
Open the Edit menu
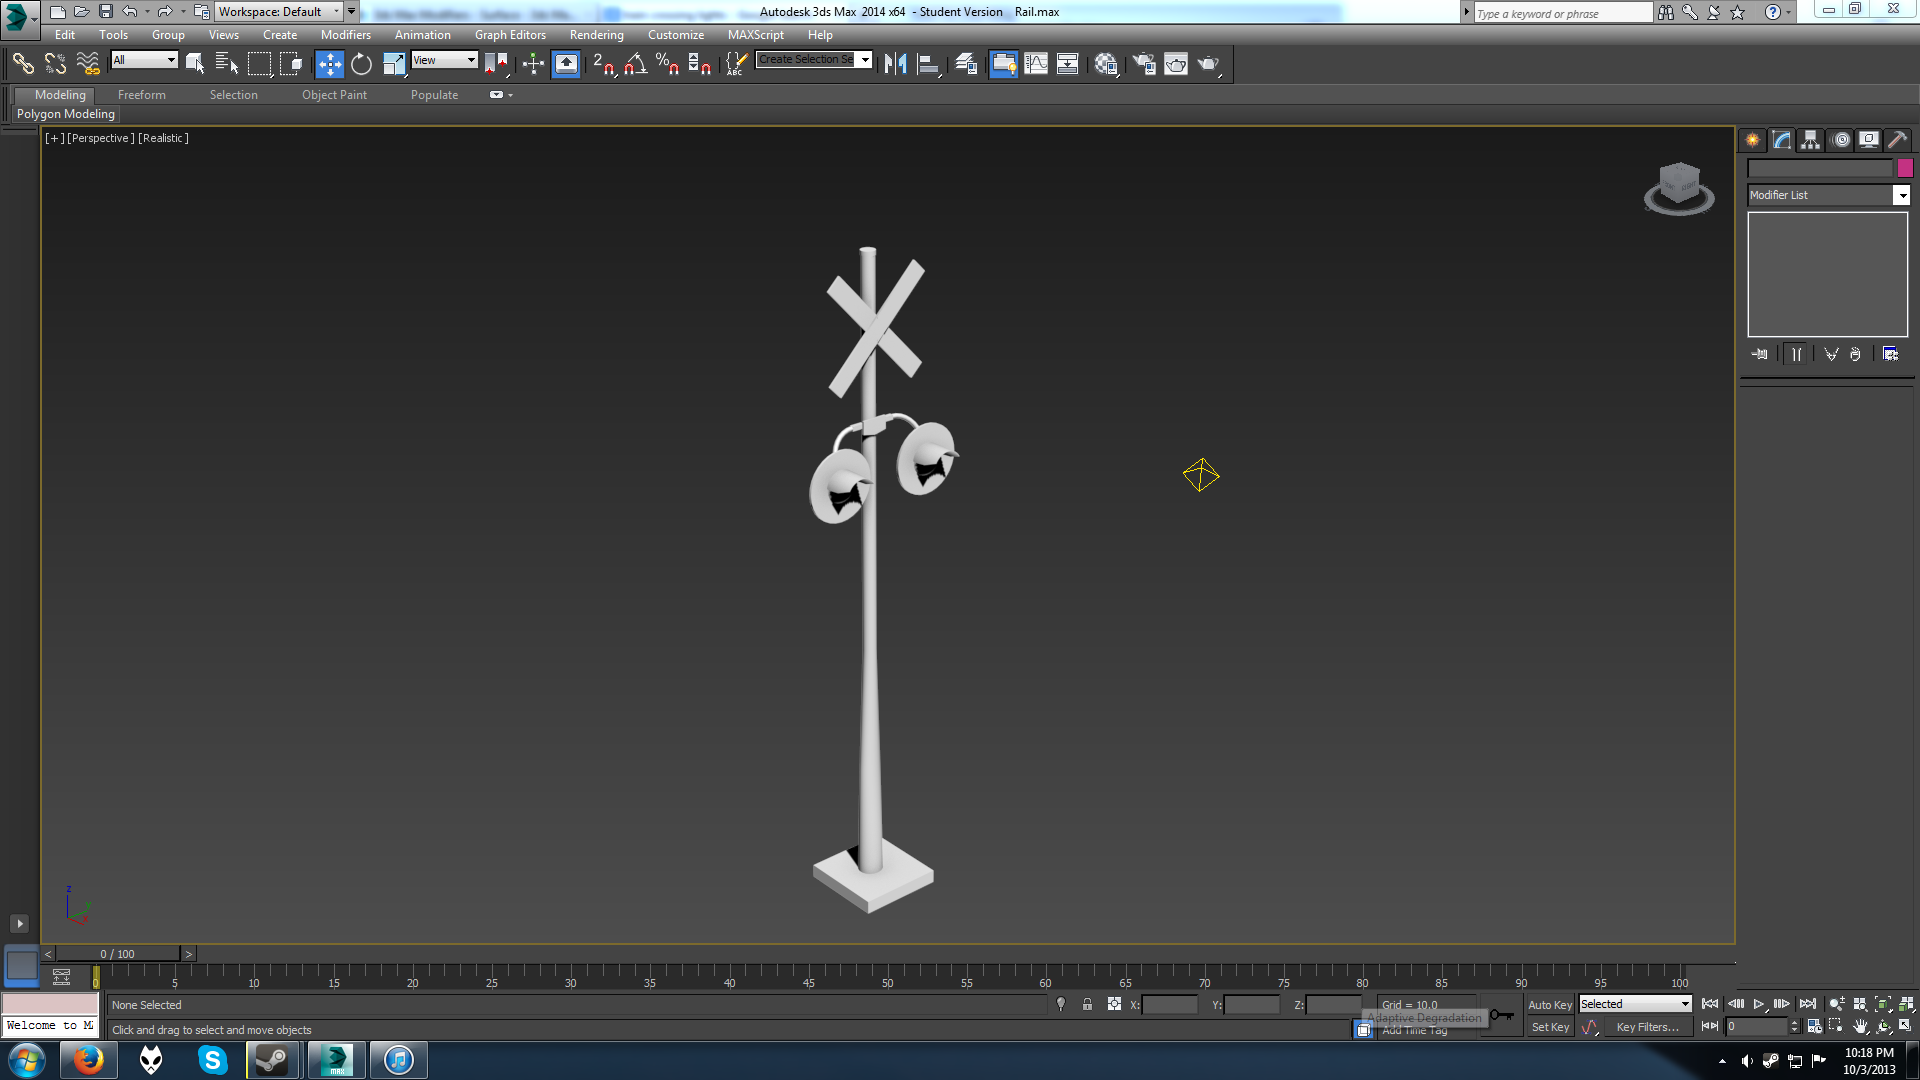tap(65, 35)
